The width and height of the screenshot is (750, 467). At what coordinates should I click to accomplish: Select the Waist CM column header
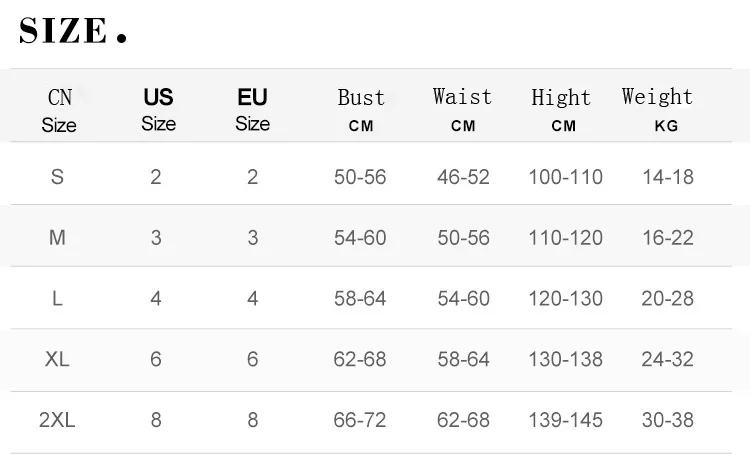click(462, 109)
